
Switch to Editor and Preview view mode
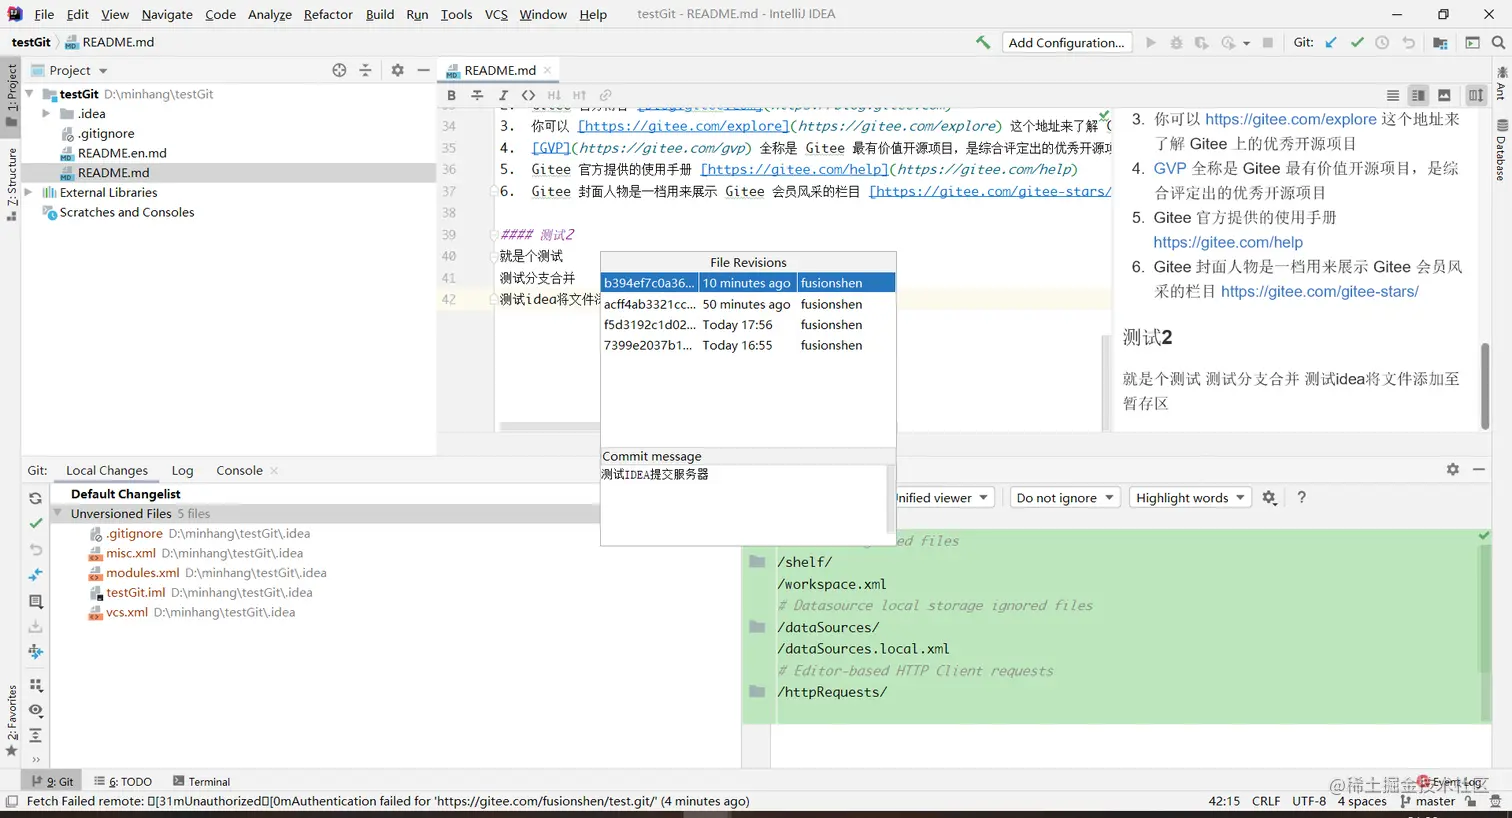(1418, 95)
